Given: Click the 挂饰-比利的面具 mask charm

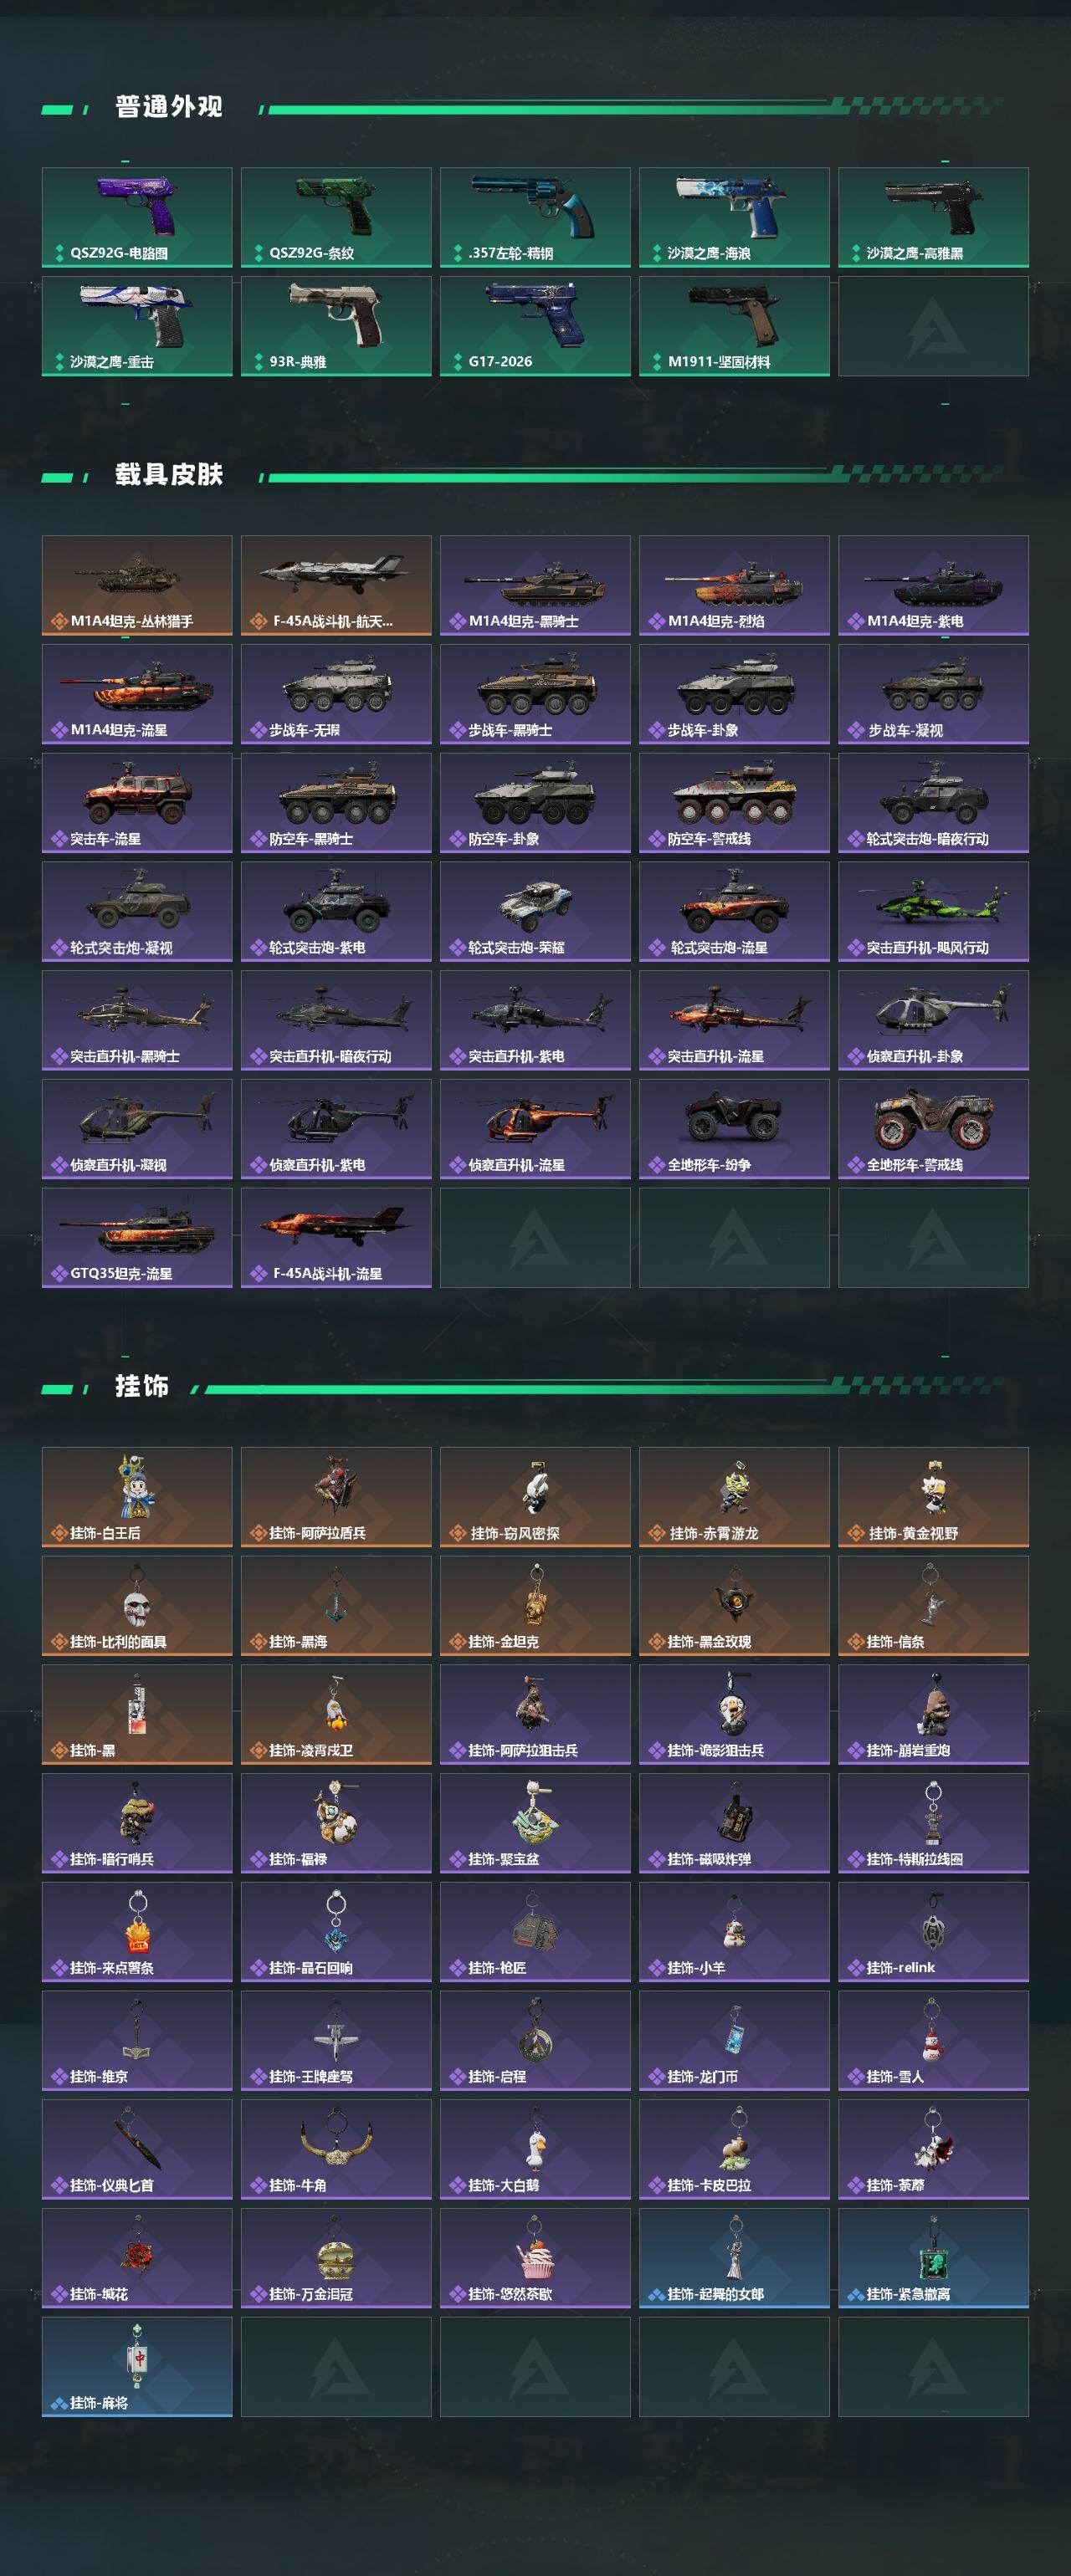Looking at the screenshot, I should point(137,1606).
